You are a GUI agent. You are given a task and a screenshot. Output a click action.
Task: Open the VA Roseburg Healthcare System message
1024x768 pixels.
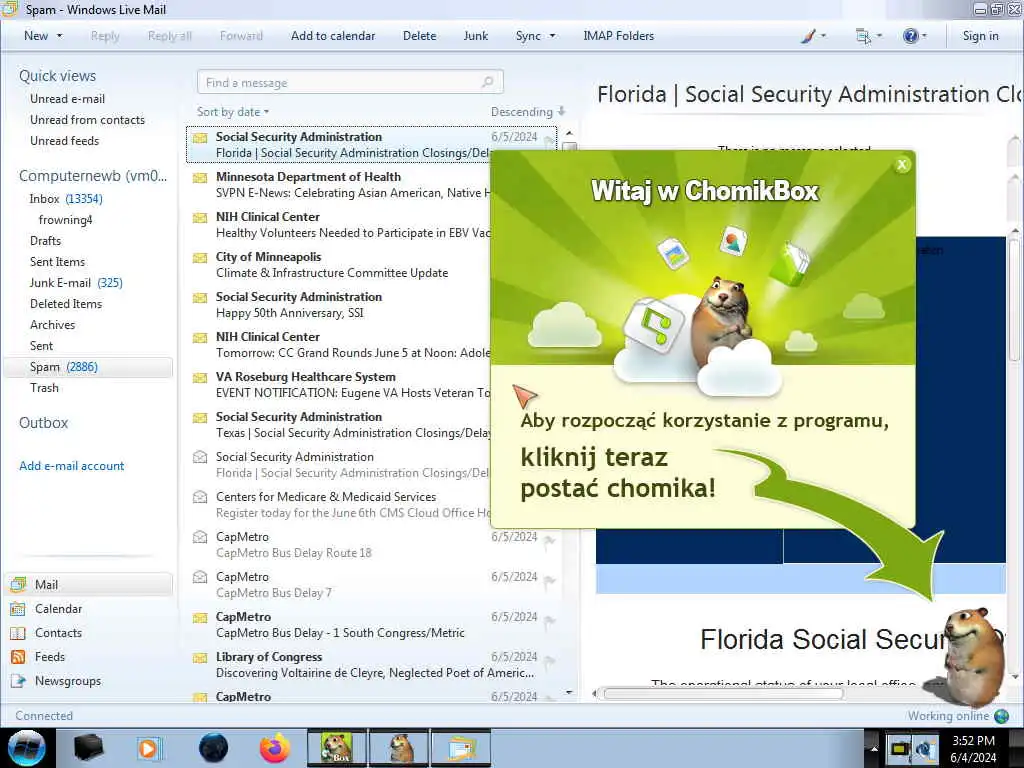340,385
